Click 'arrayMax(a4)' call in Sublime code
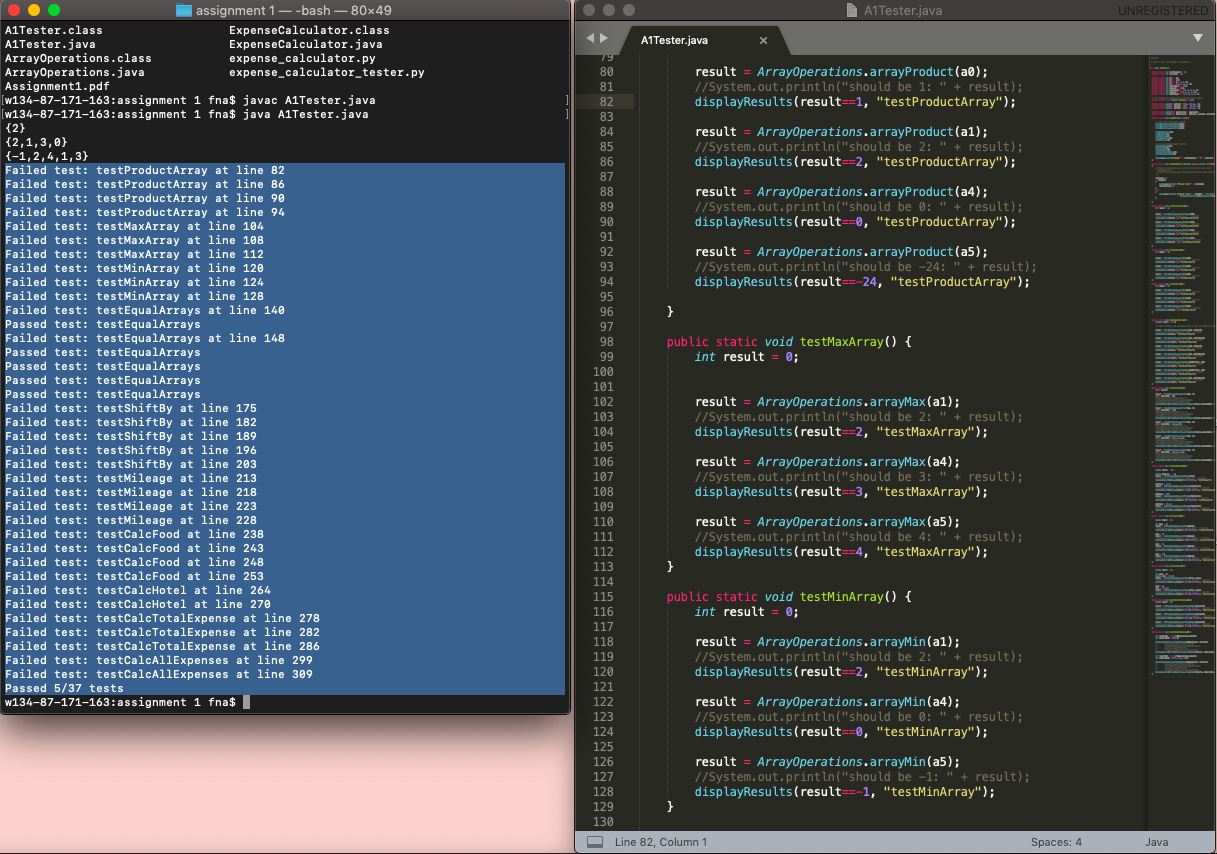The image size is (1217, 854). pyautogui.click(x=913, y=462)
